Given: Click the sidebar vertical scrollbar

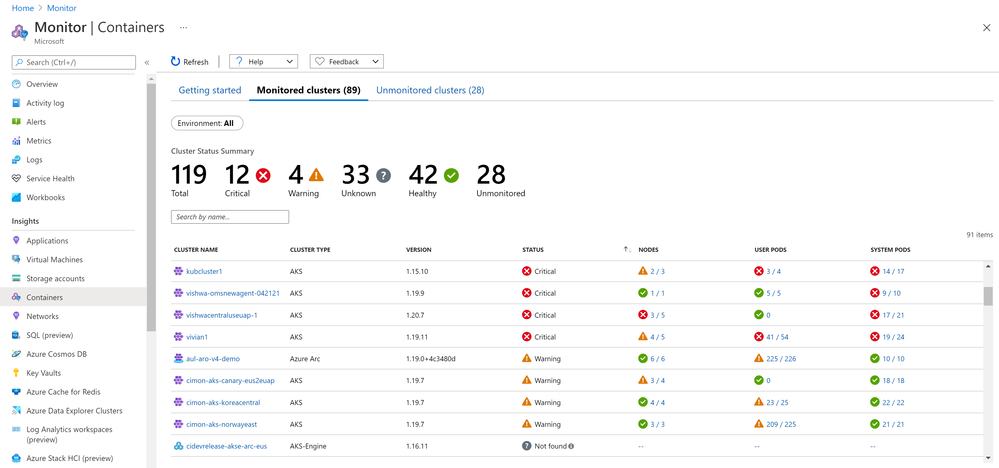Looking at the screenshot, I should (151, 207).
